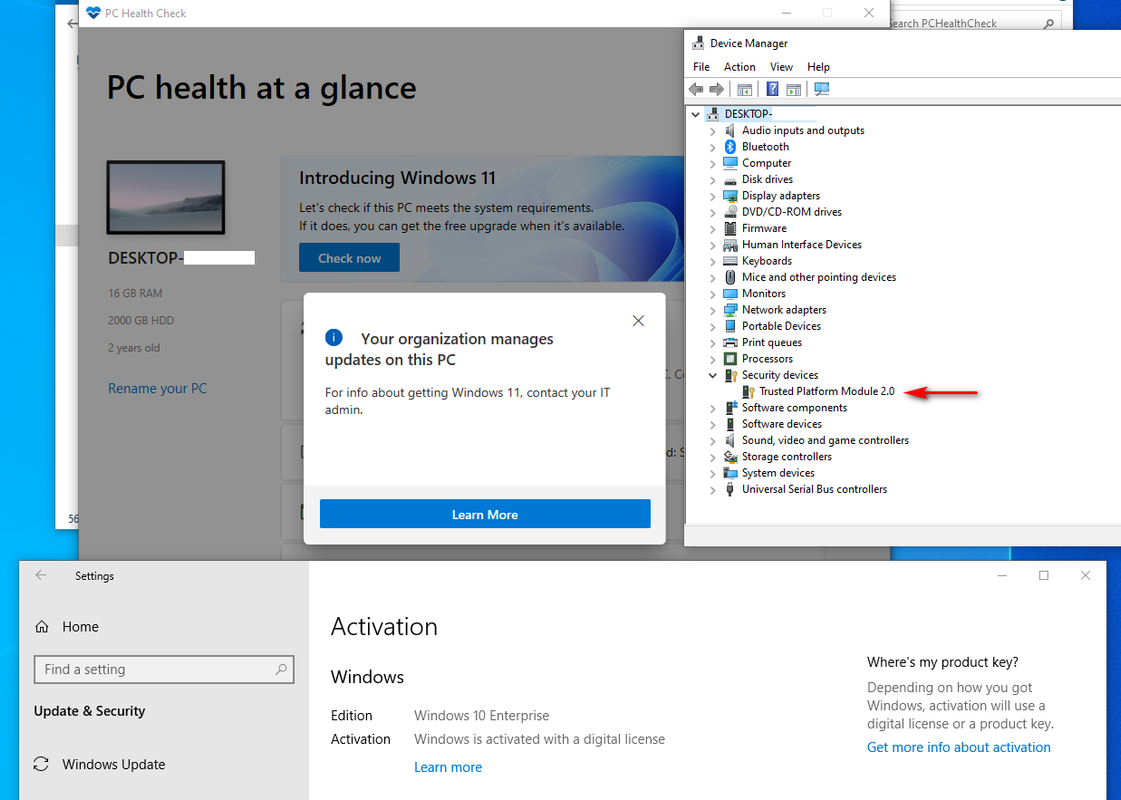
Task: Select the Trusted Platform Module 2.0 entry
Action: [826, 392]
